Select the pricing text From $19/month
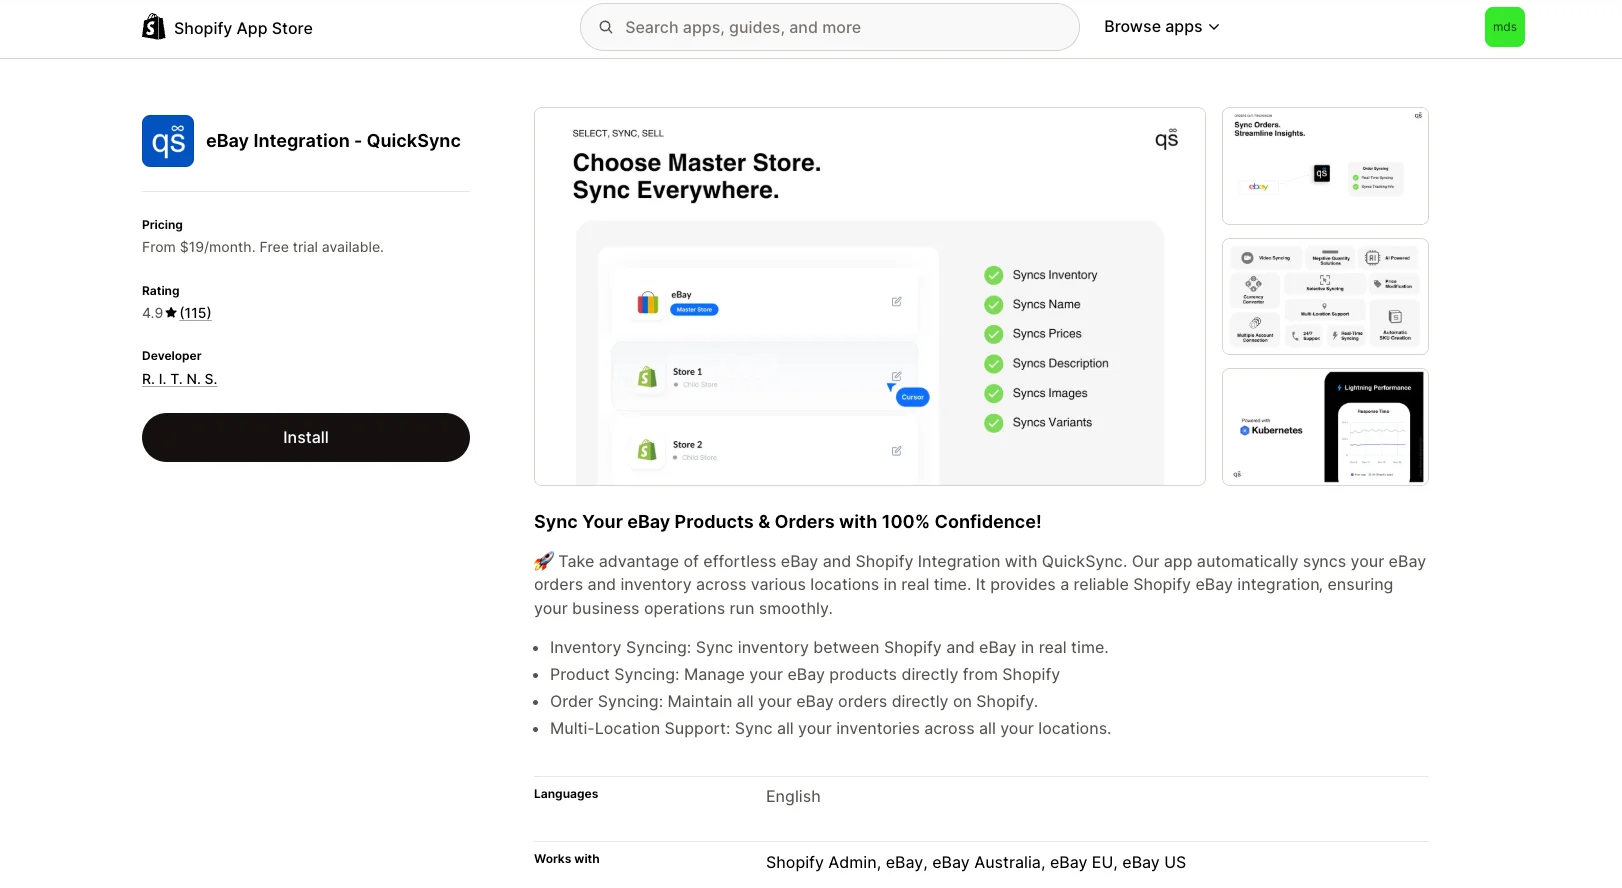Viewport: 1622px width, 888px height. (x=263, y=247)
